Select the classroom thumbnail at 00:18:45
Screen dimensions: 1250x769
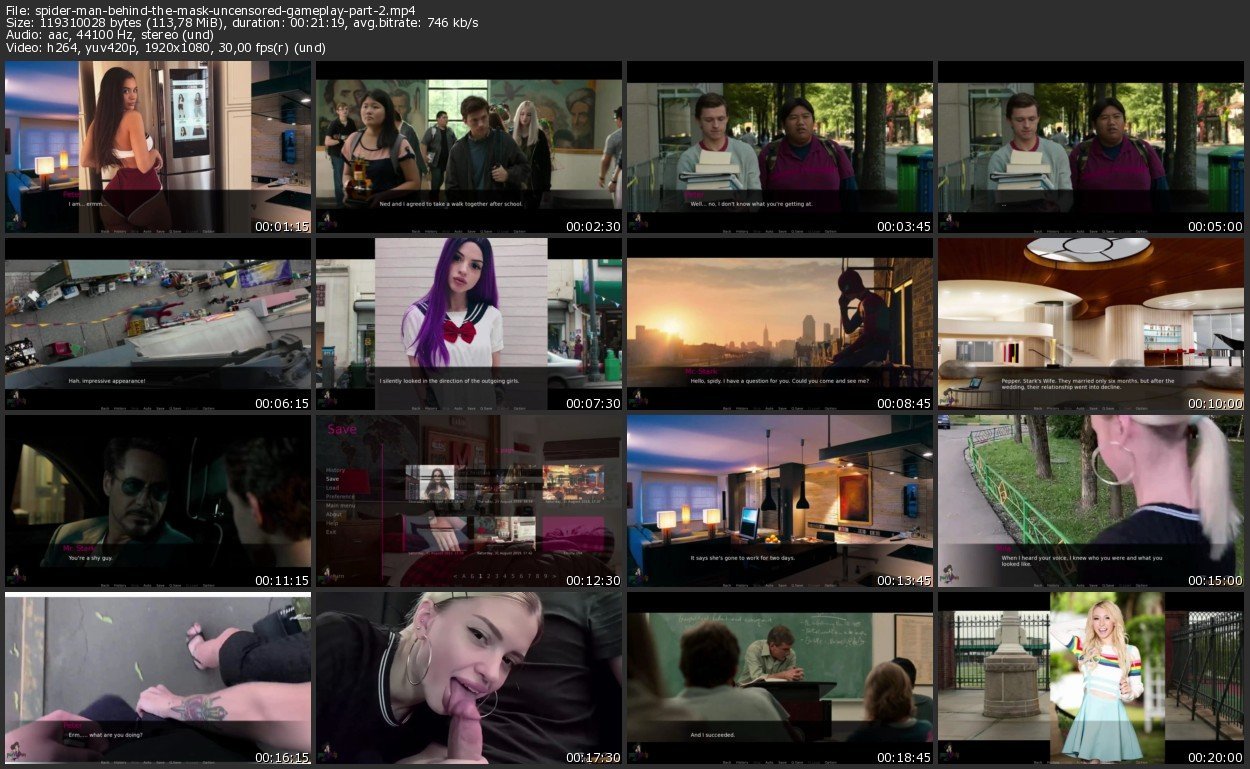[779, 677]
